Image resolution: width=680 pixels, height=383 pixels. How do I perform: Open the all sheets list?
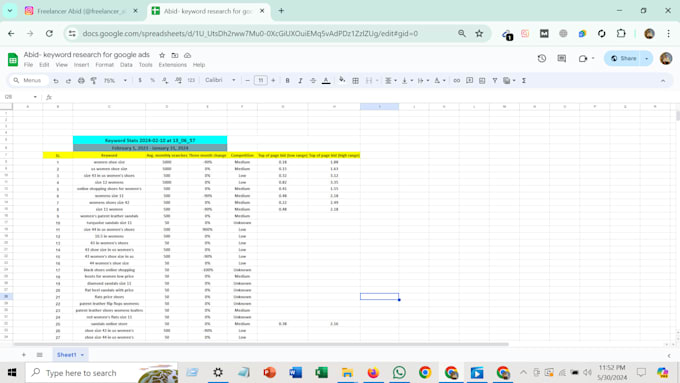point(39,355)
